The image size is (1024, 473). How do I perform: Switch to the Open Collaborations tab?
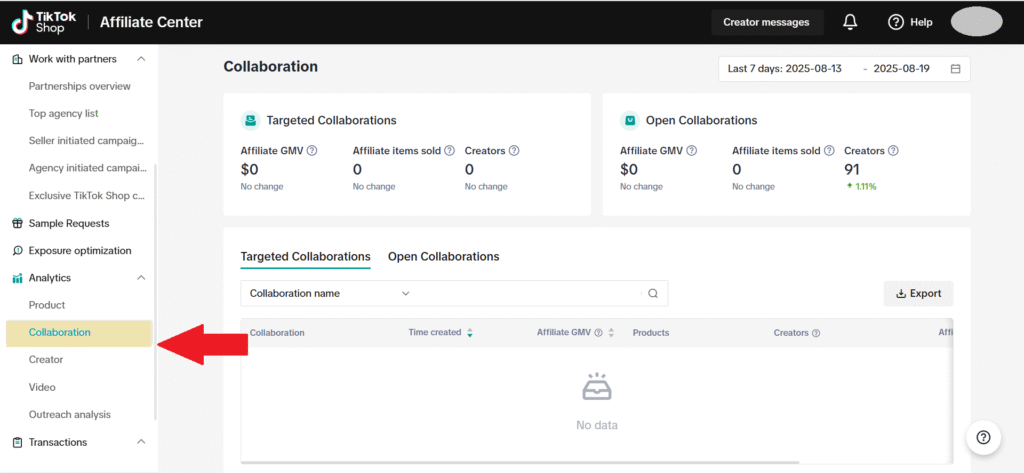click(443, 257)
